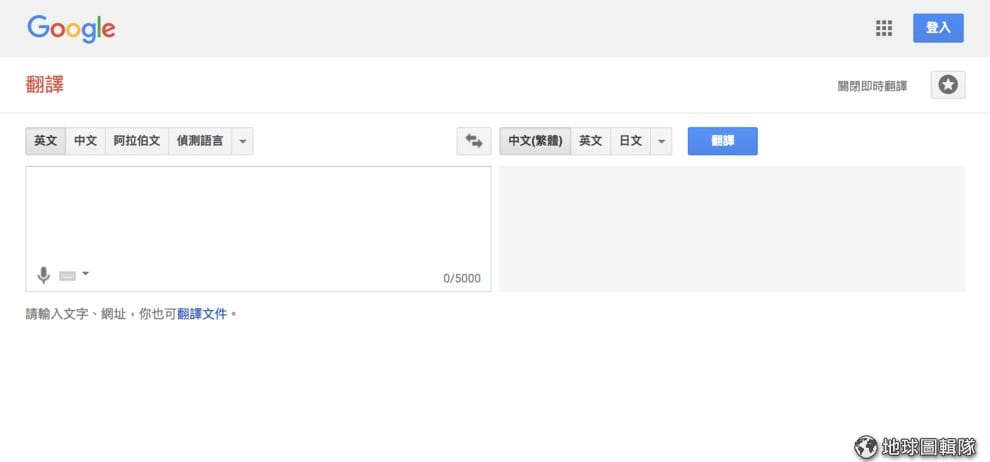
Task: Expand the target language dropdown arrow
Action: point(661,141)
